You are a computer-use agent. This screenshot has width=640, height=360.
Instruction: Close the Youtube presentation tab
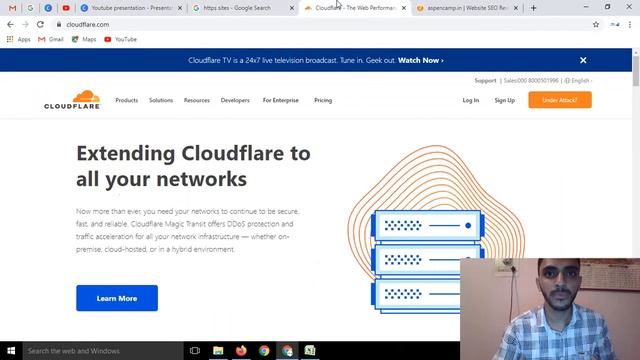(180, 8)
